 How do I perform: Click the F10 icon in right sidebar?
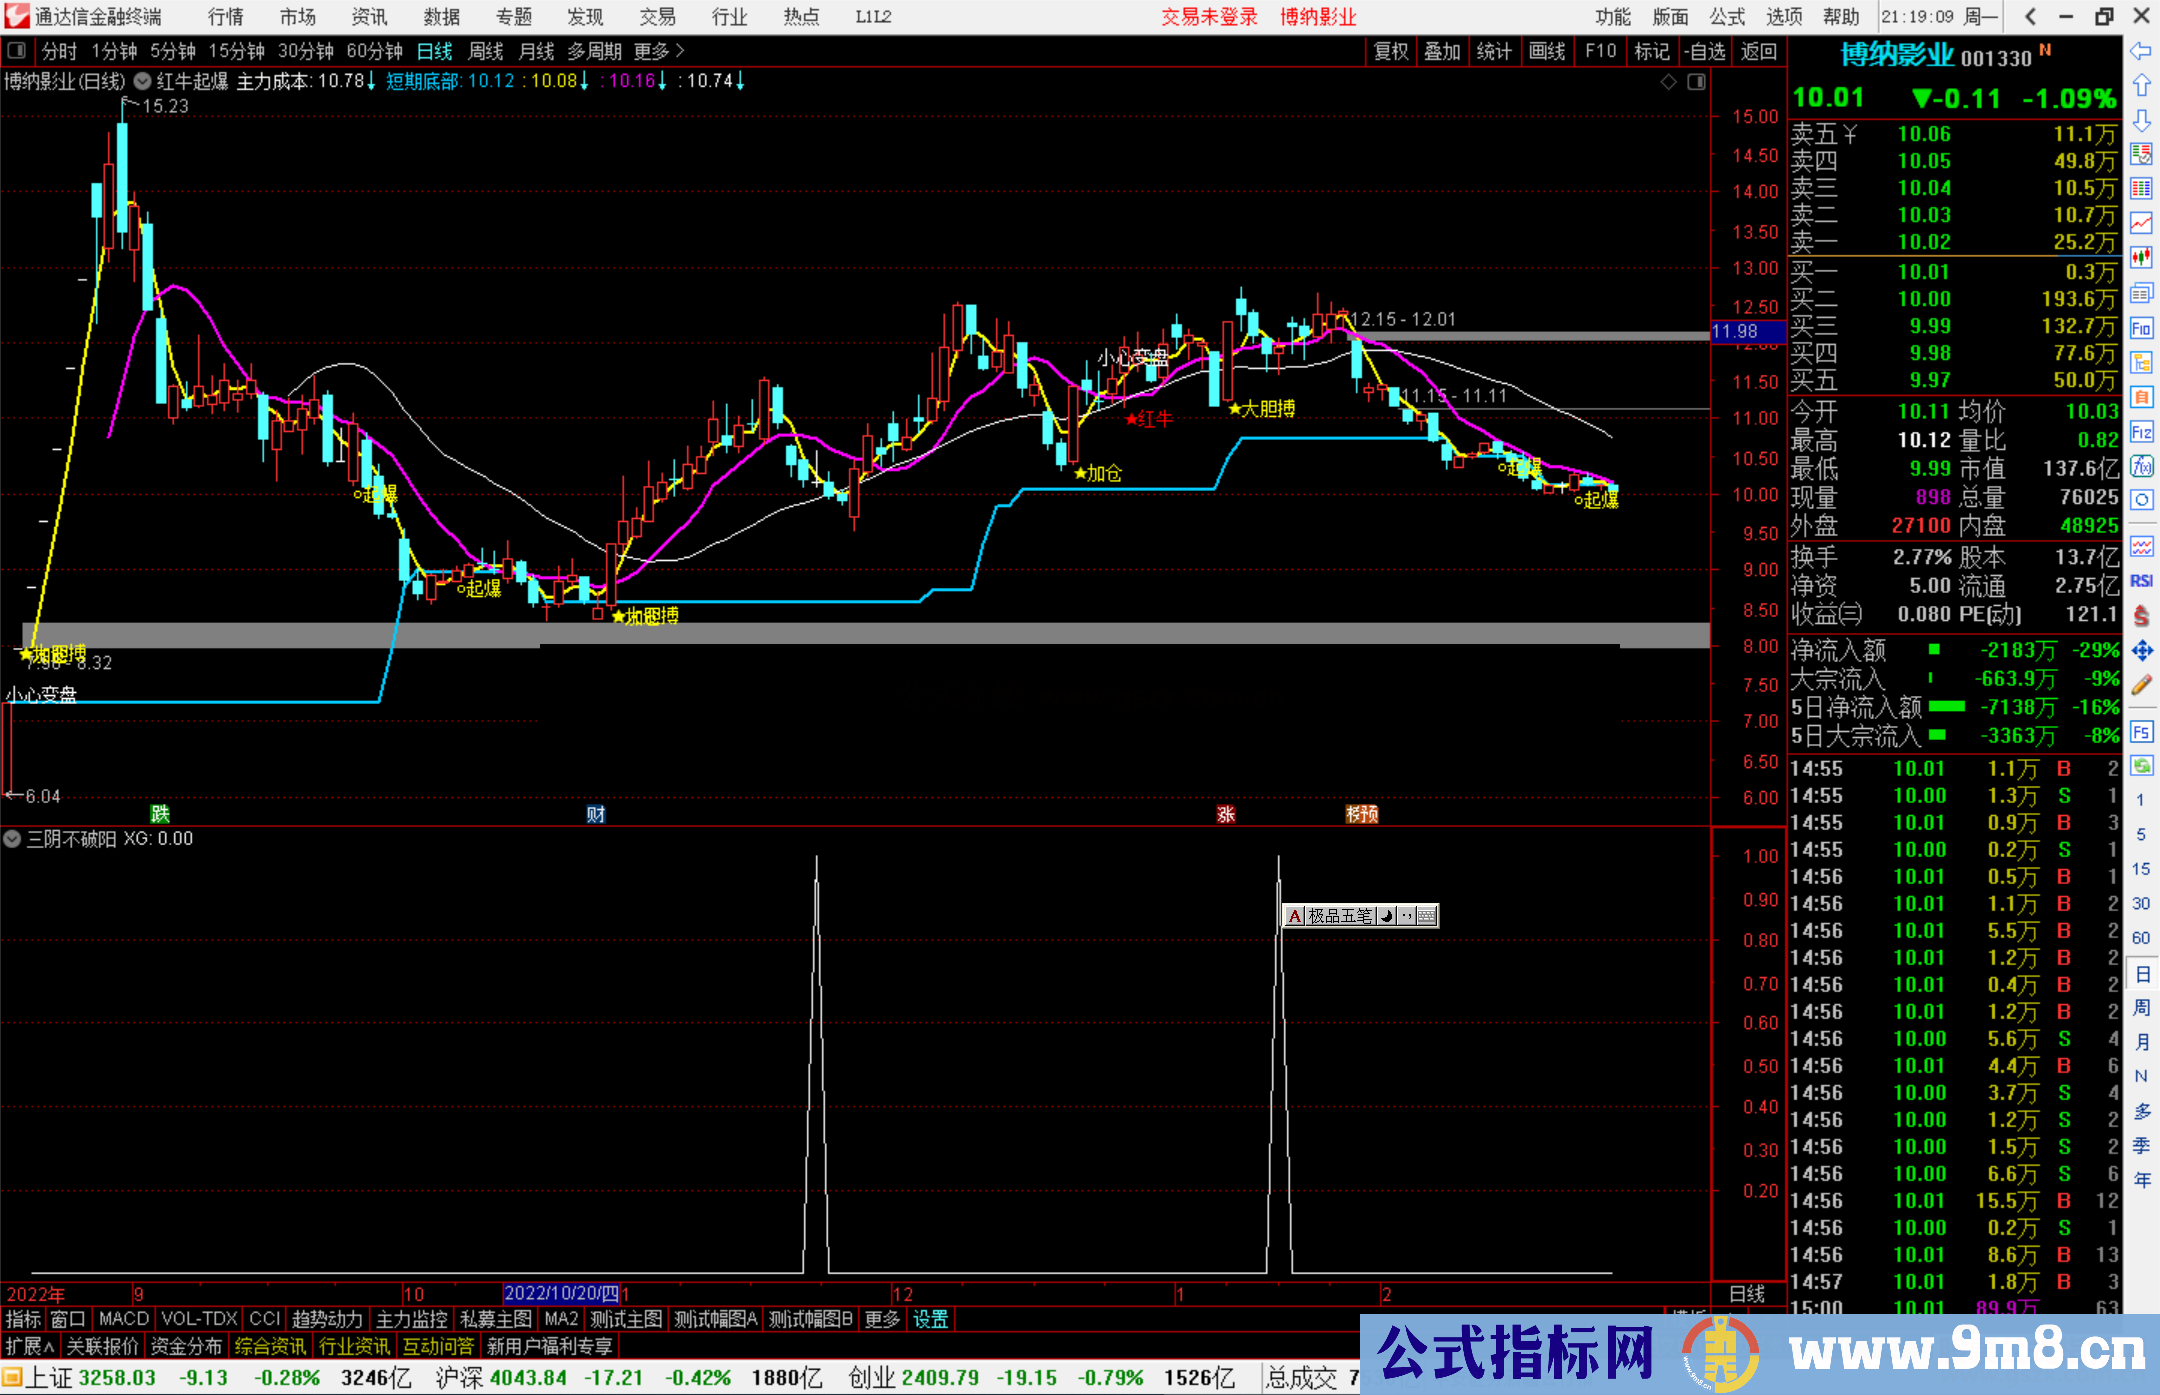tap(2141, 328)
